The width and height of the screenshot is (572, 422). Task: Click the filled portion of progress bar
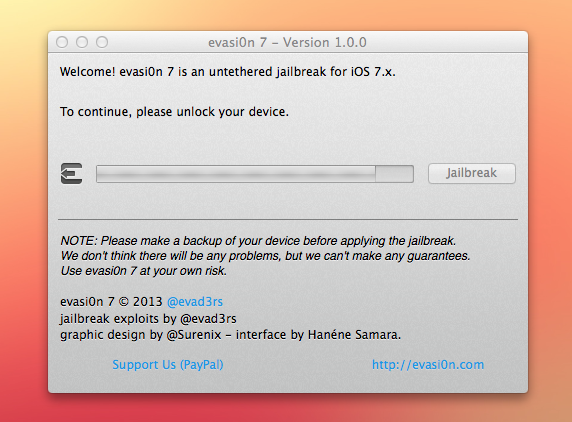[236, 174]
